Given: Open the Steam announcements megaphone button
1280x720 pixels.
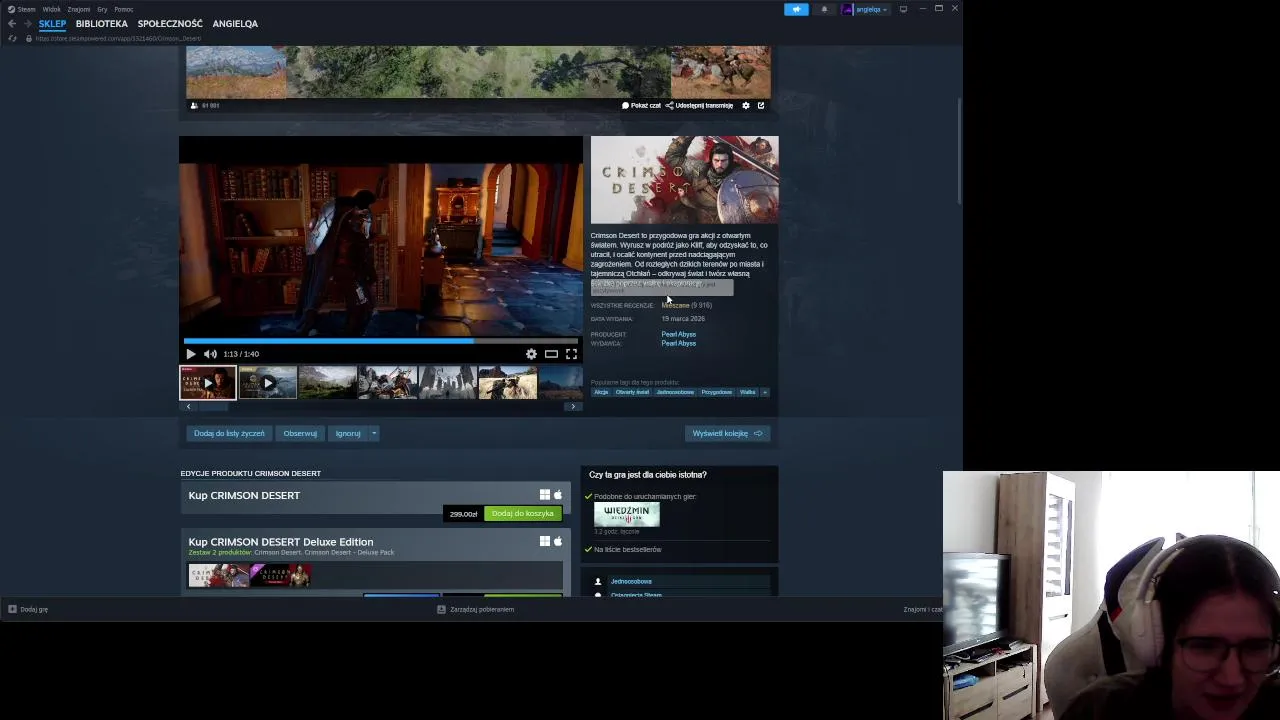Looking at the screenshot, I should (796, 9).
